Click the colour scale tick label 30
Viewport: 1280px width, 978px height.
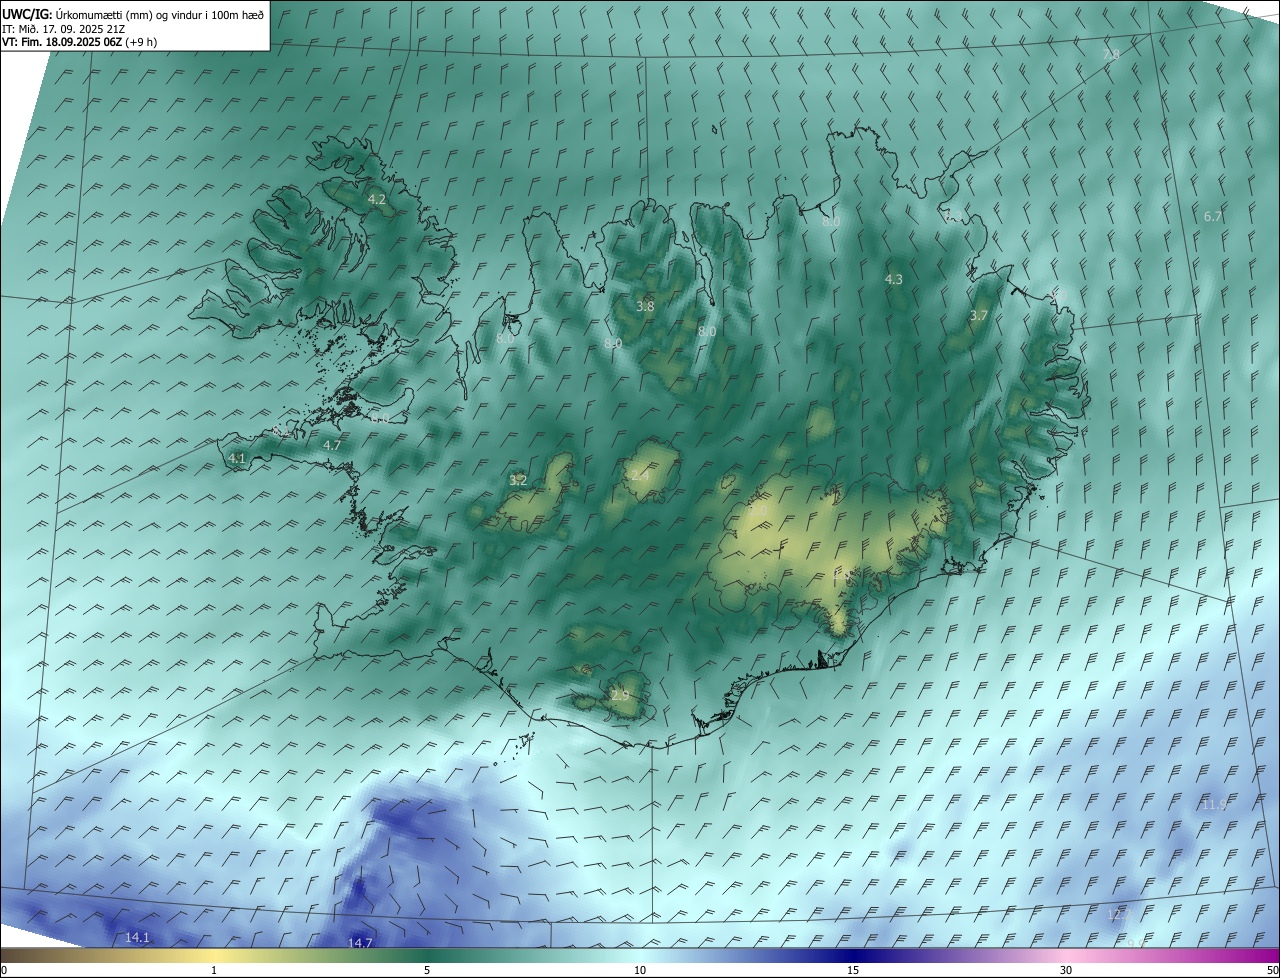pyautogui.click(x=1066, y=970)
